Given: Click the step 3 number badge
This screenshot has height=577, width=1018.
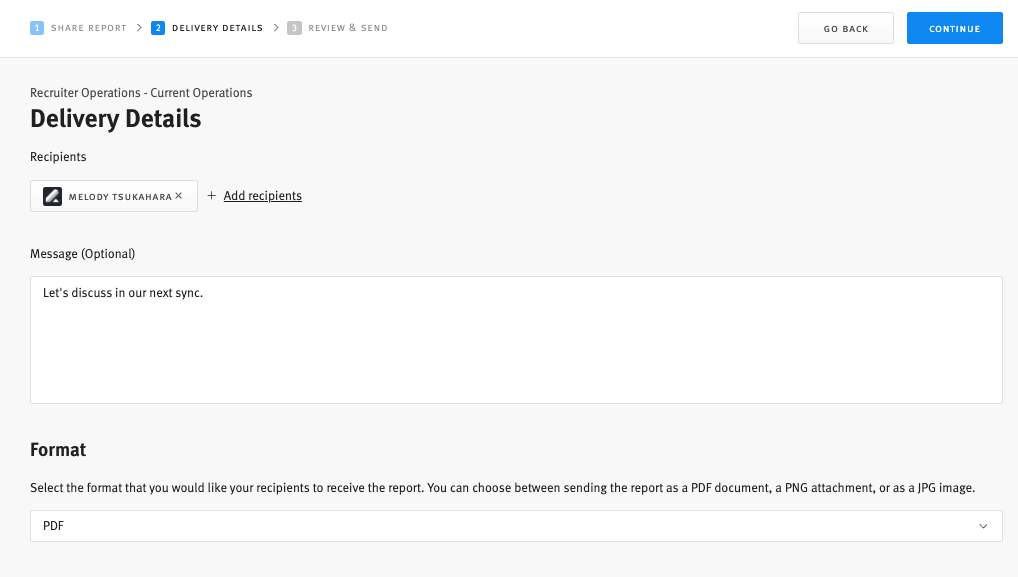Looking at the screenshot, I should 294,28.
